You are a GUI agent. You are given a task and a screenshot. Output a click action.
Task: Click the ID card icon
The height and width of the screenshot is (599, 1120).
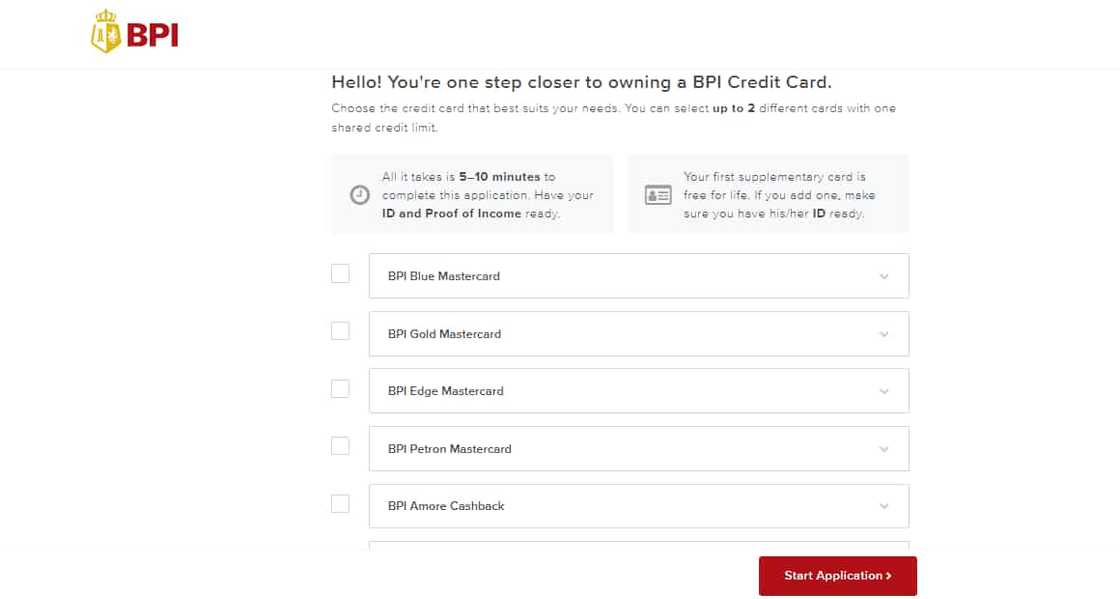click(658, 195)
